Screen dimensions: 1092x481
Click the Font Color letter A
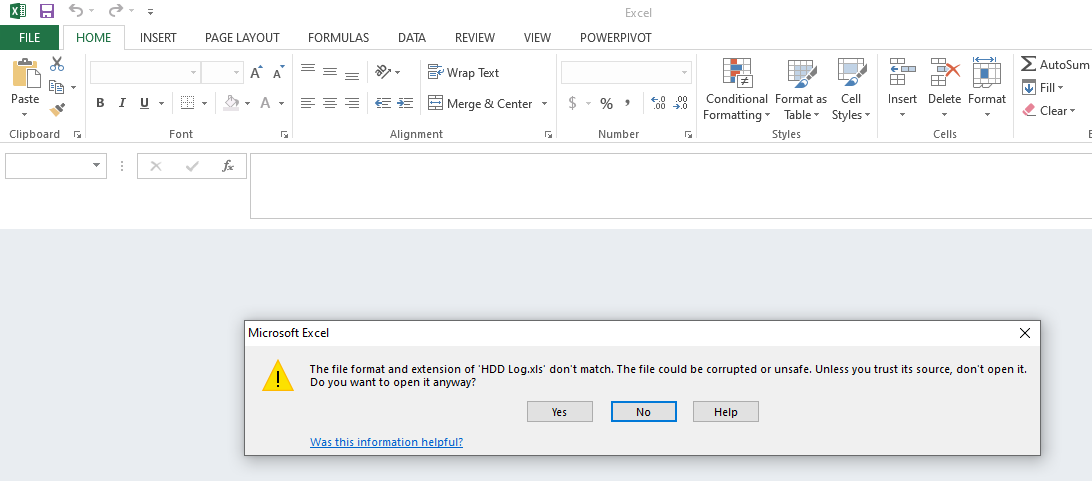[x=265, y=103]
